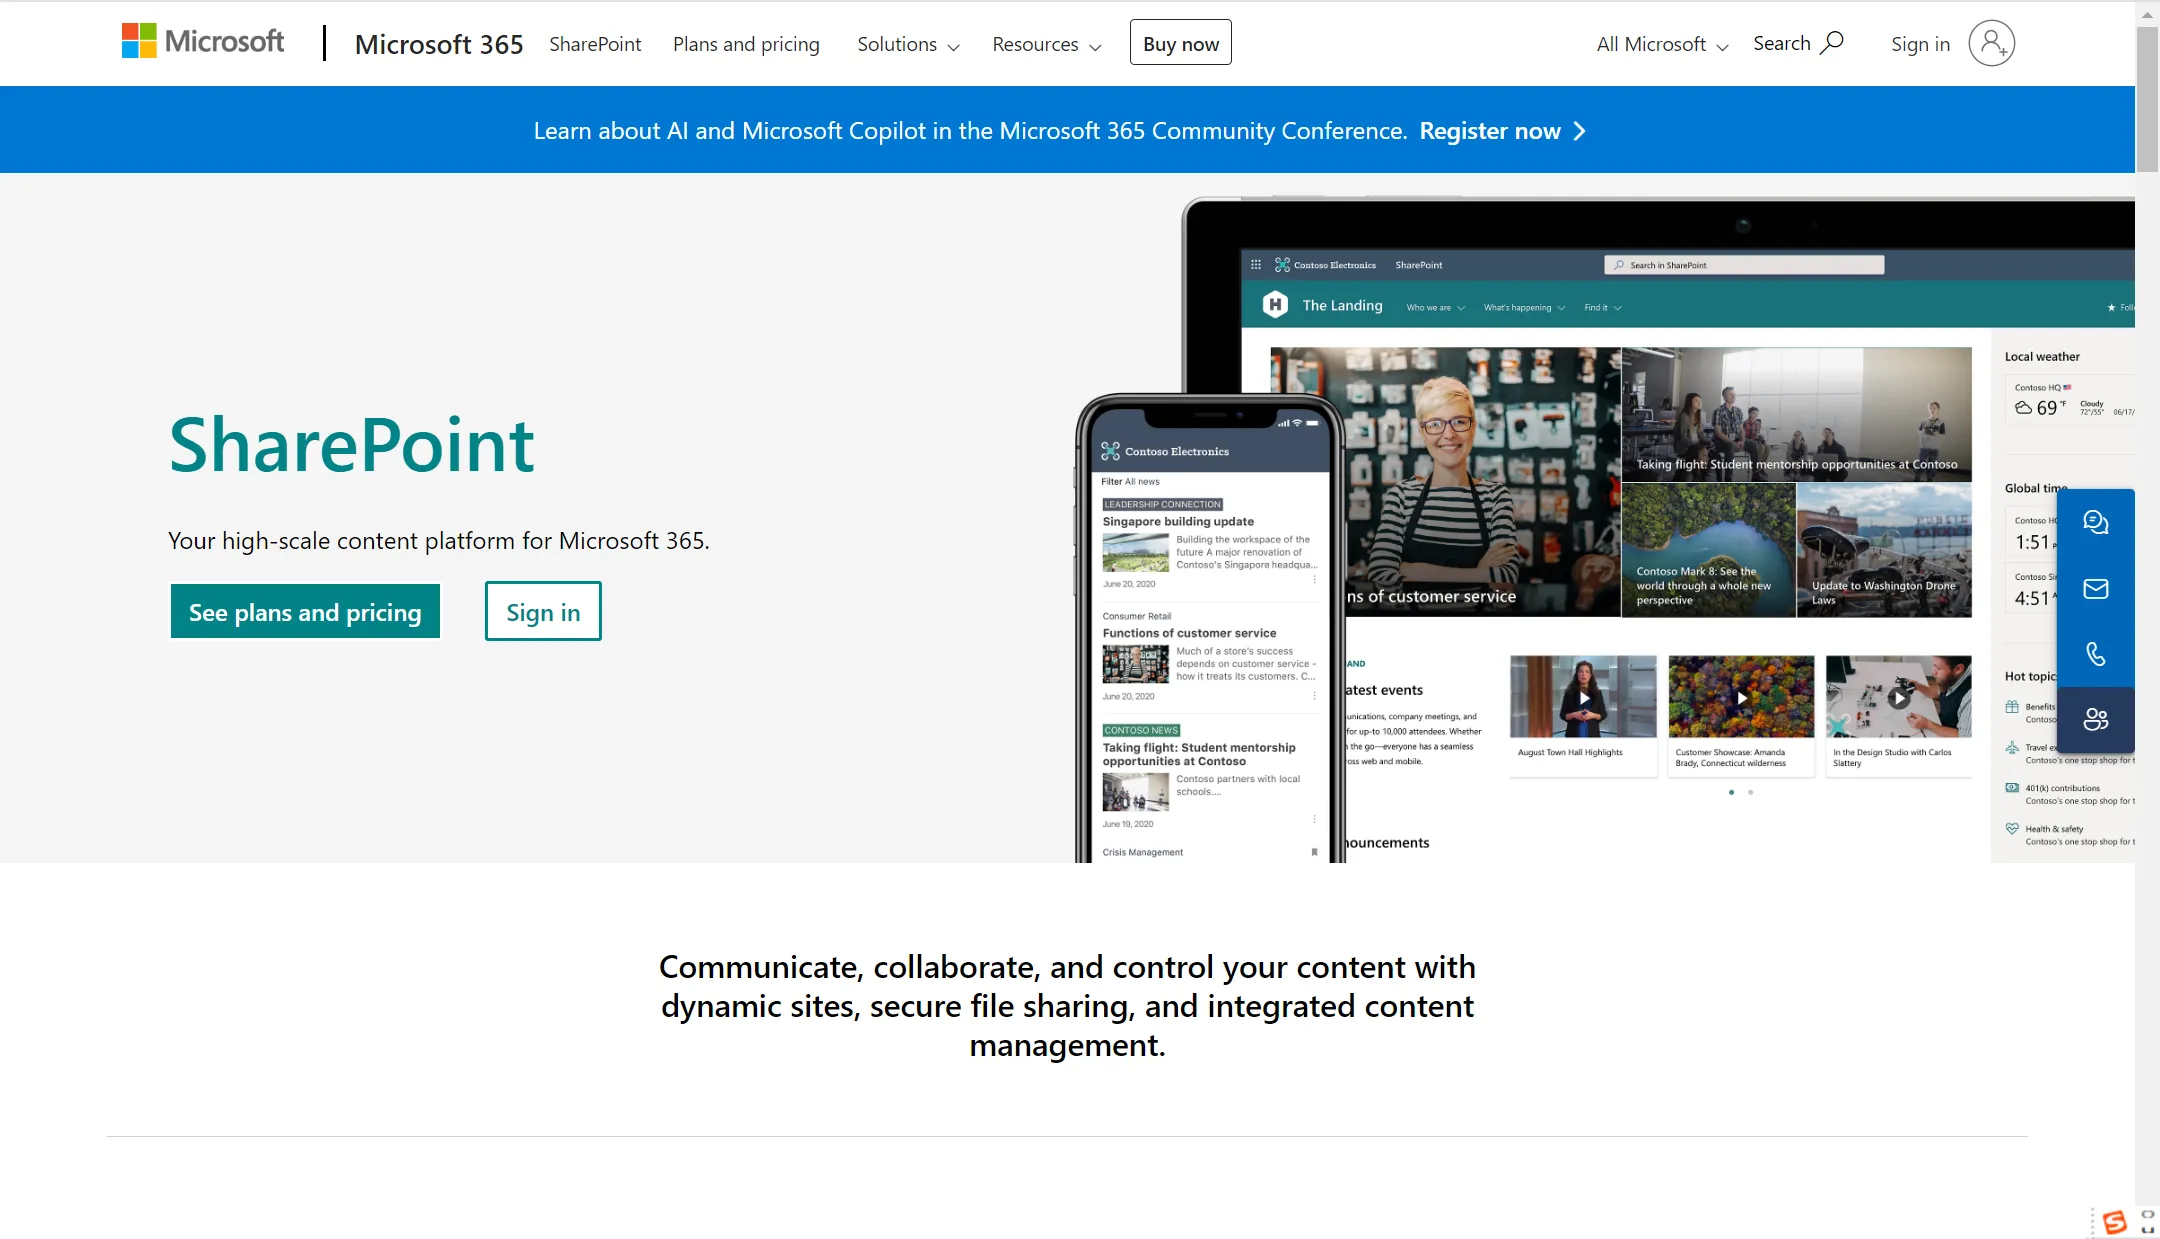The height and width of the screenshot is (1239, 2160).
Task: Click the vertical page scrollbar thumb
Action: (x=2147, y=100)
